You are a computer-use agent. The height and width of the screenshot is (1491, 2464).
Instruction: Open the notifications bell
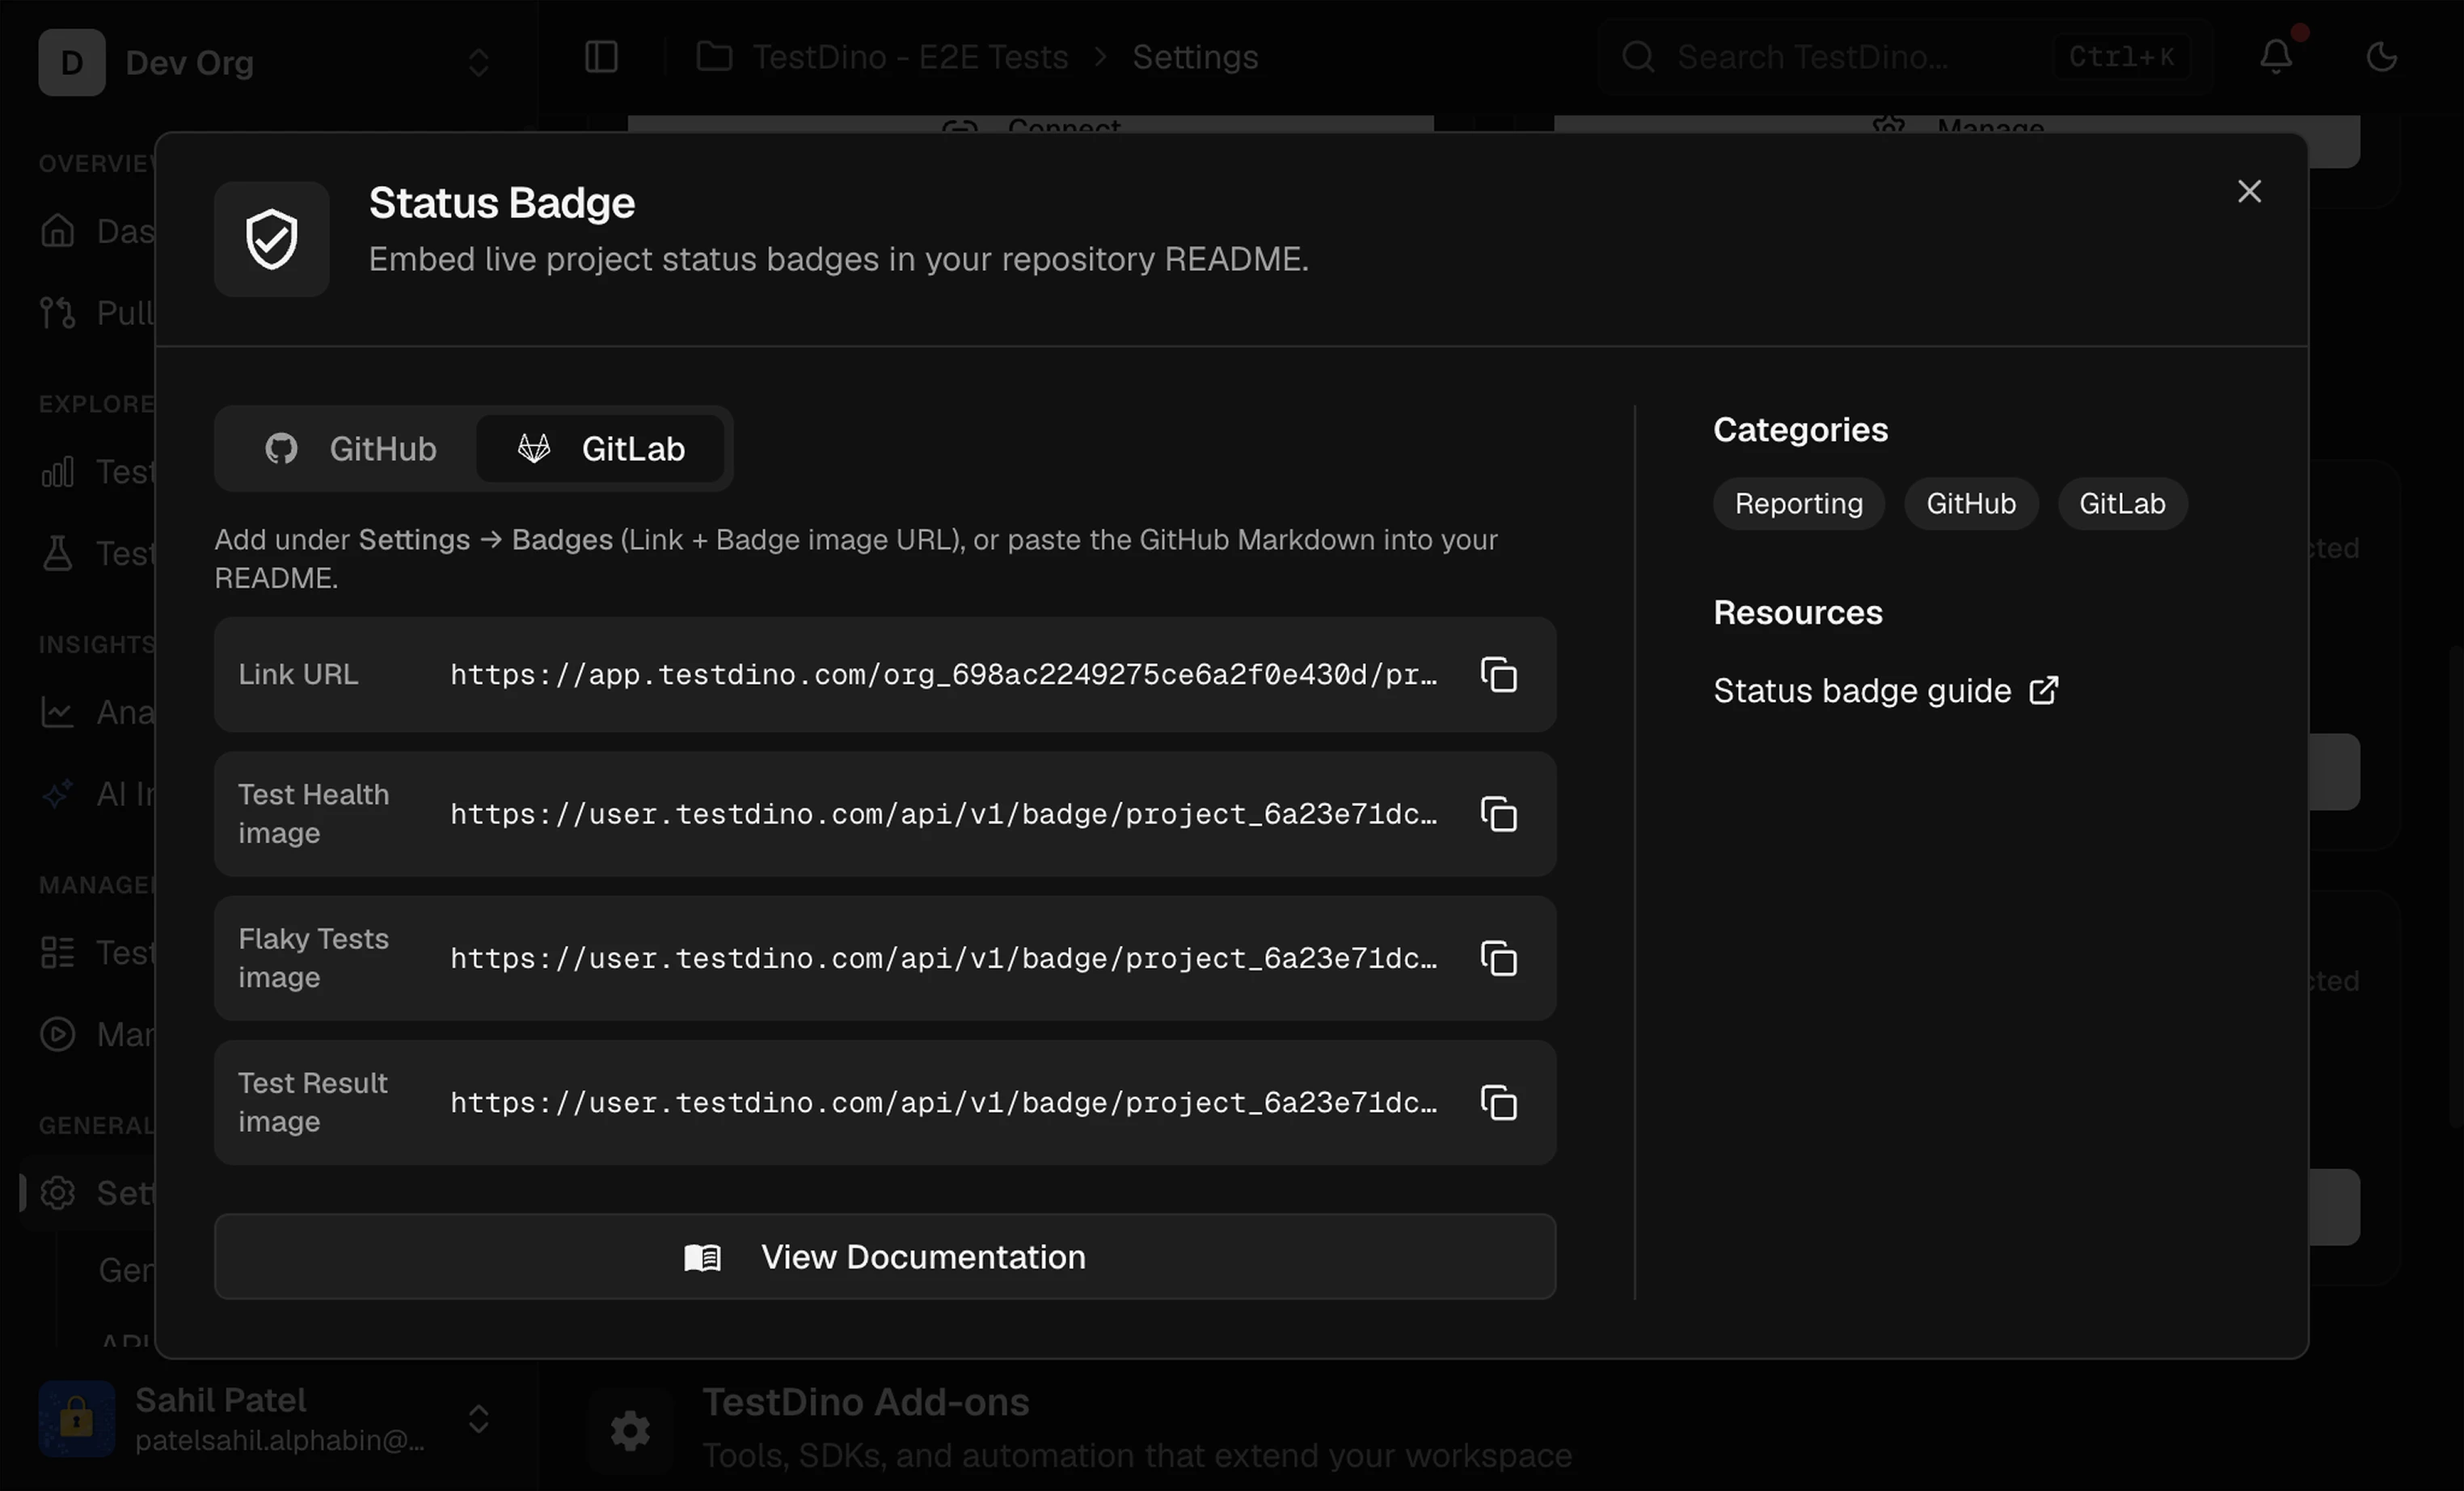tap(2276, 56)
